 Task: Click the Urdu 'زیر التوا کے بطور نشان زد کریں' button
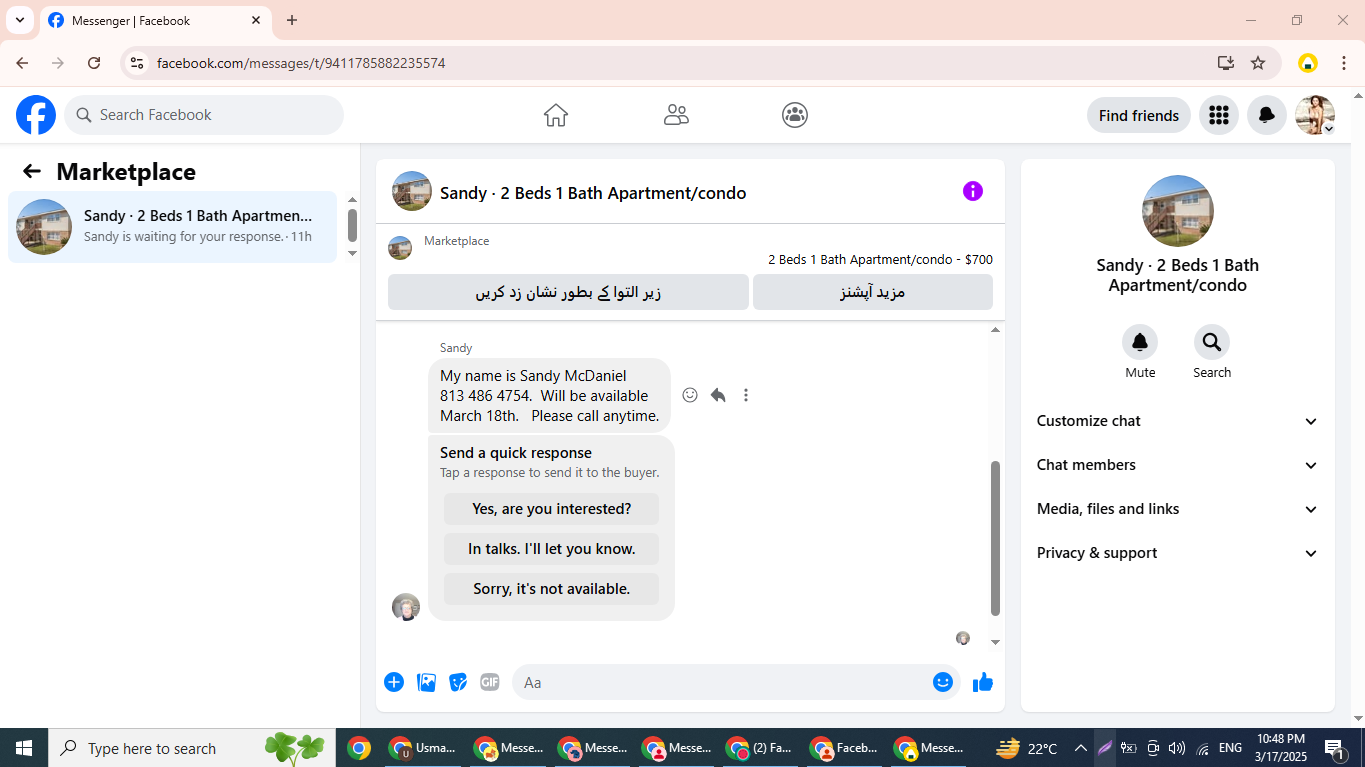pos(568,292)
